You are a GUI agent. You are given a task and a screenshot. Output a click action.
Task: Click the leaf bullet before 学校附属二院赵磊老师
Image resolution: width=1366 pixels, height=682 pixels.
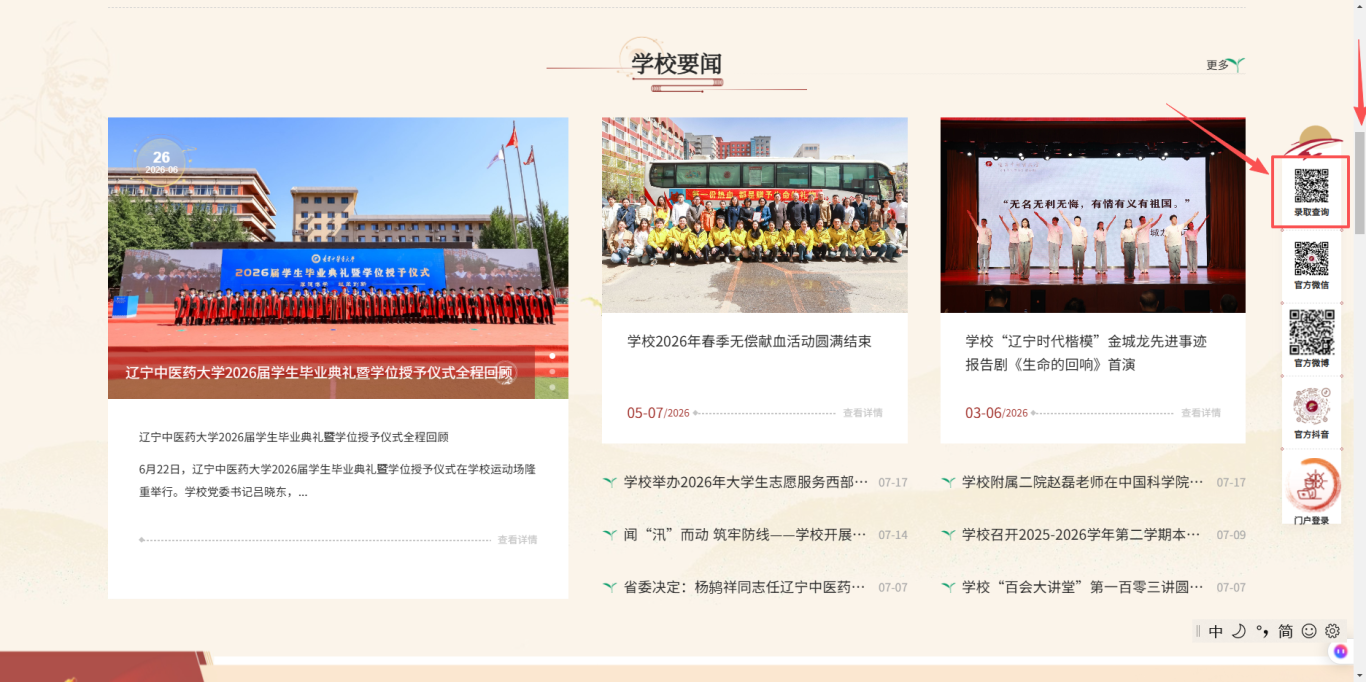click(x=948, y=482)
